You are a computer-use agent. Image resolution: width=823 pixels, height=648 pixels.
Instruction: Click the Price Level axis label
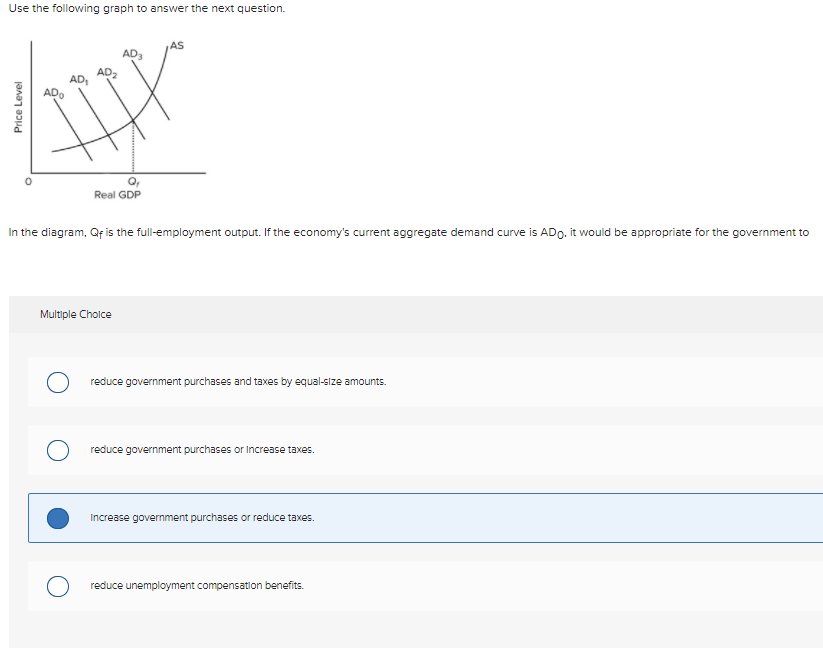tap(18, 107)
